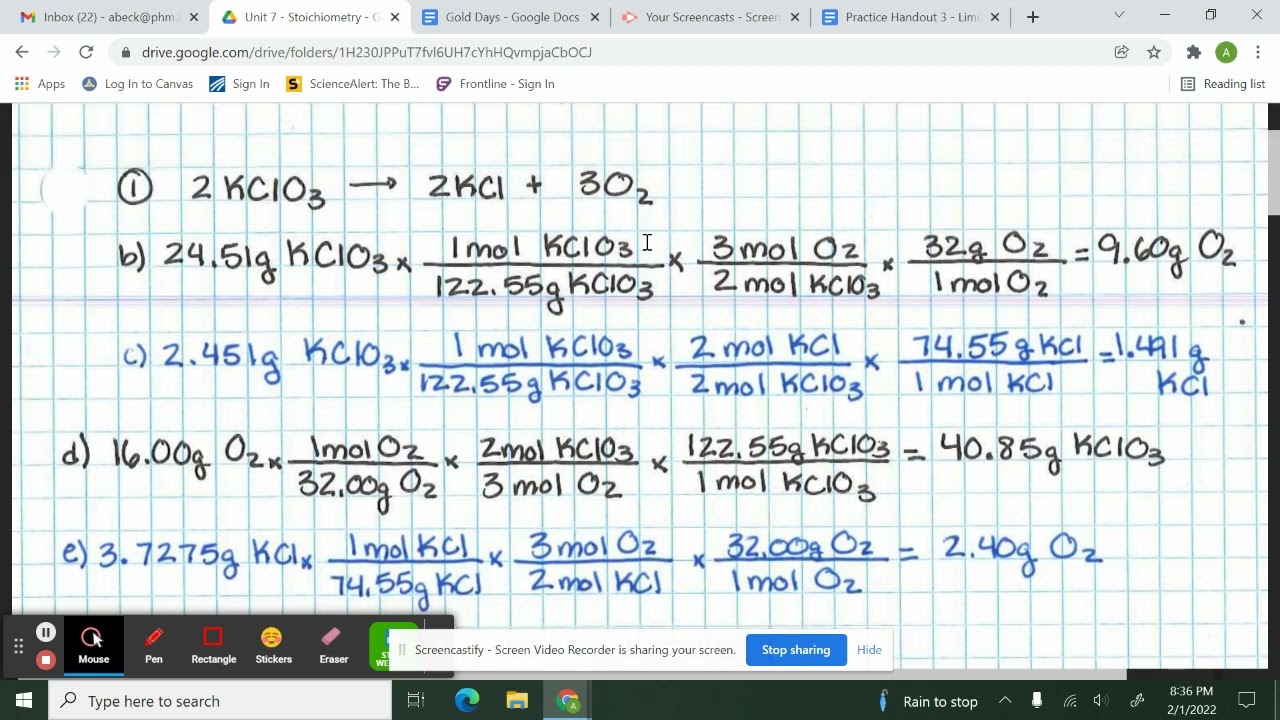The image size is (1280, 720).
Task: Open Windows Task View
Action: point(416,701)
